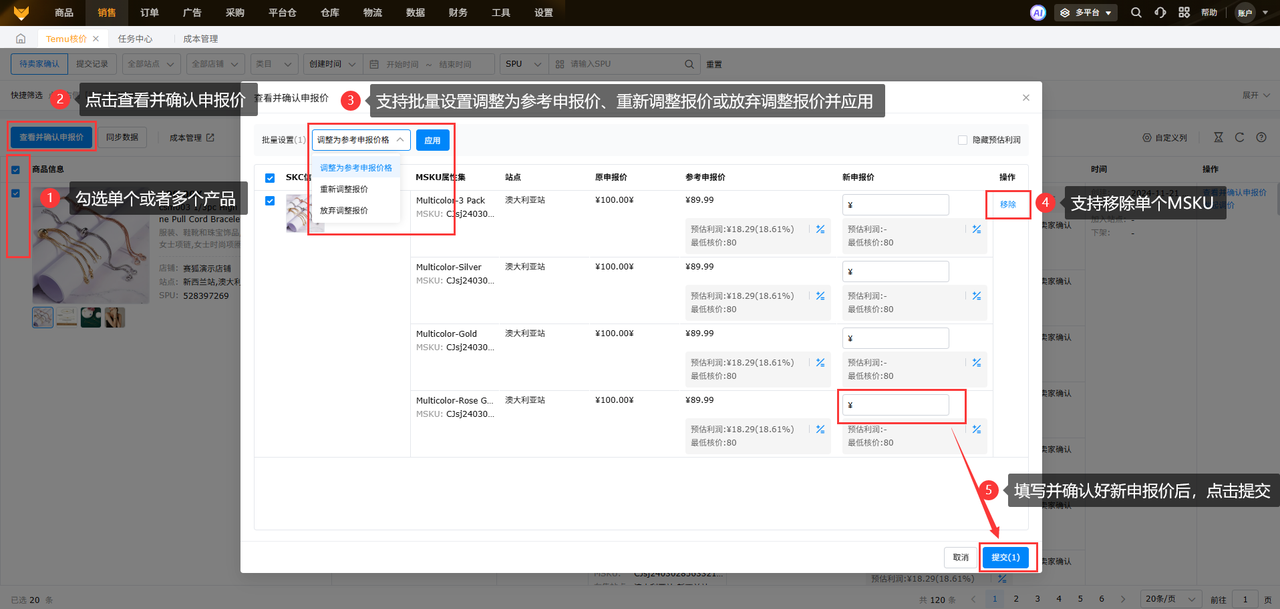Screen dimensions: 1280x609
Task: Choose 放弃调整报价 in the dropdown list
Action: [x=356, y=211]
